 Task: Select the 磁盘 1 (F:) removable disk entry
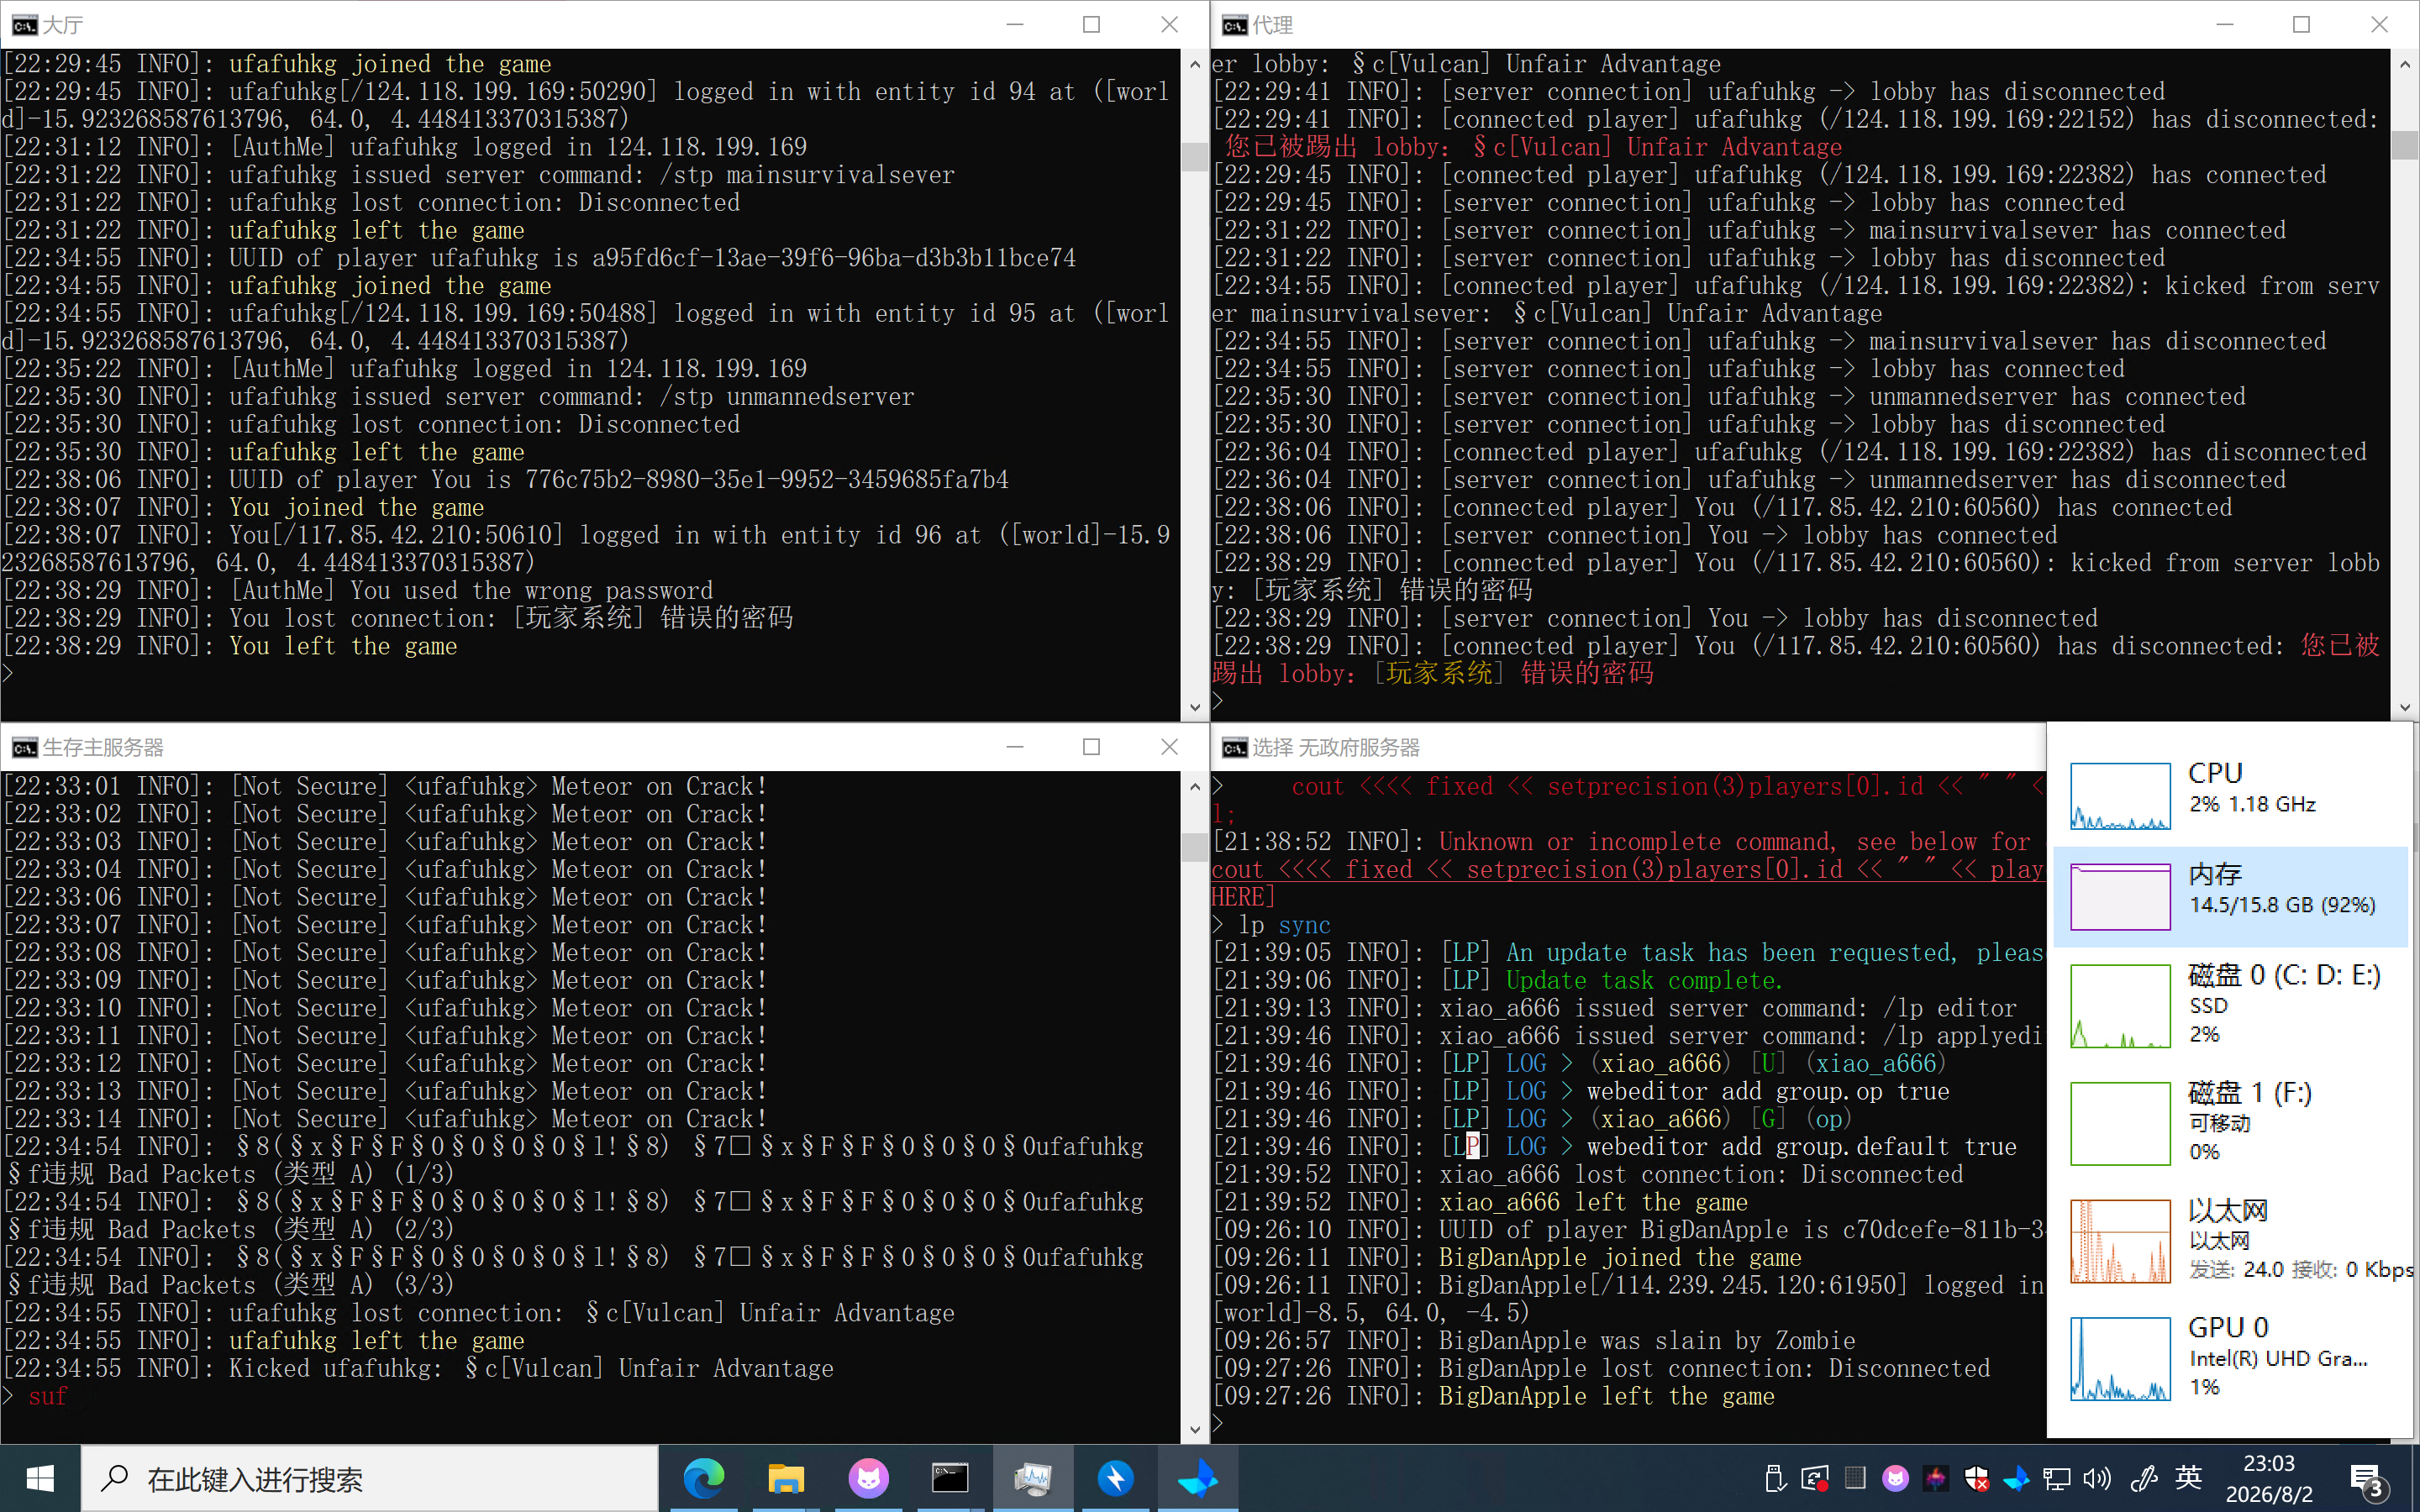click(x=2230, y=1122)
